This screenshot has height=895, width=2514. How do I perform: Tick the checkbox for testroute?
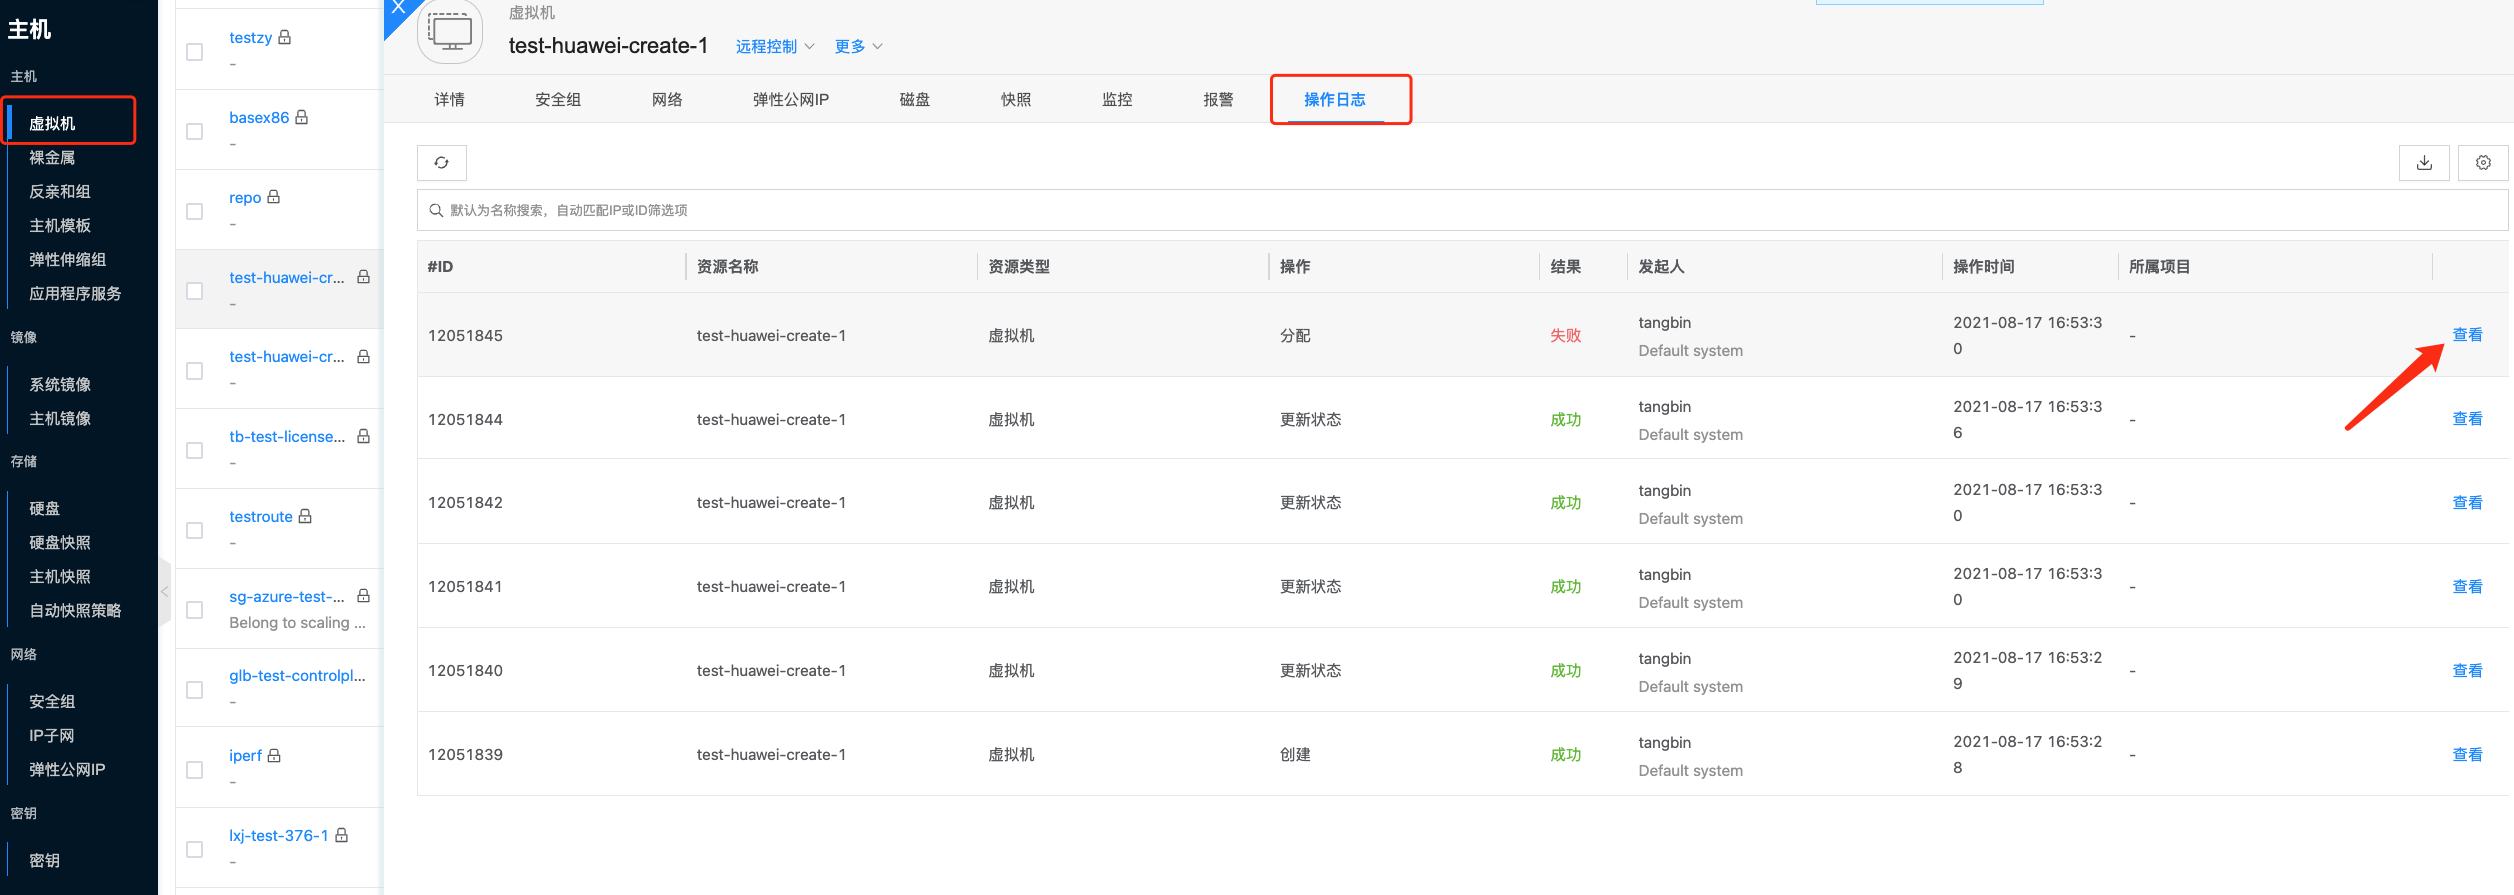point(195,531)
